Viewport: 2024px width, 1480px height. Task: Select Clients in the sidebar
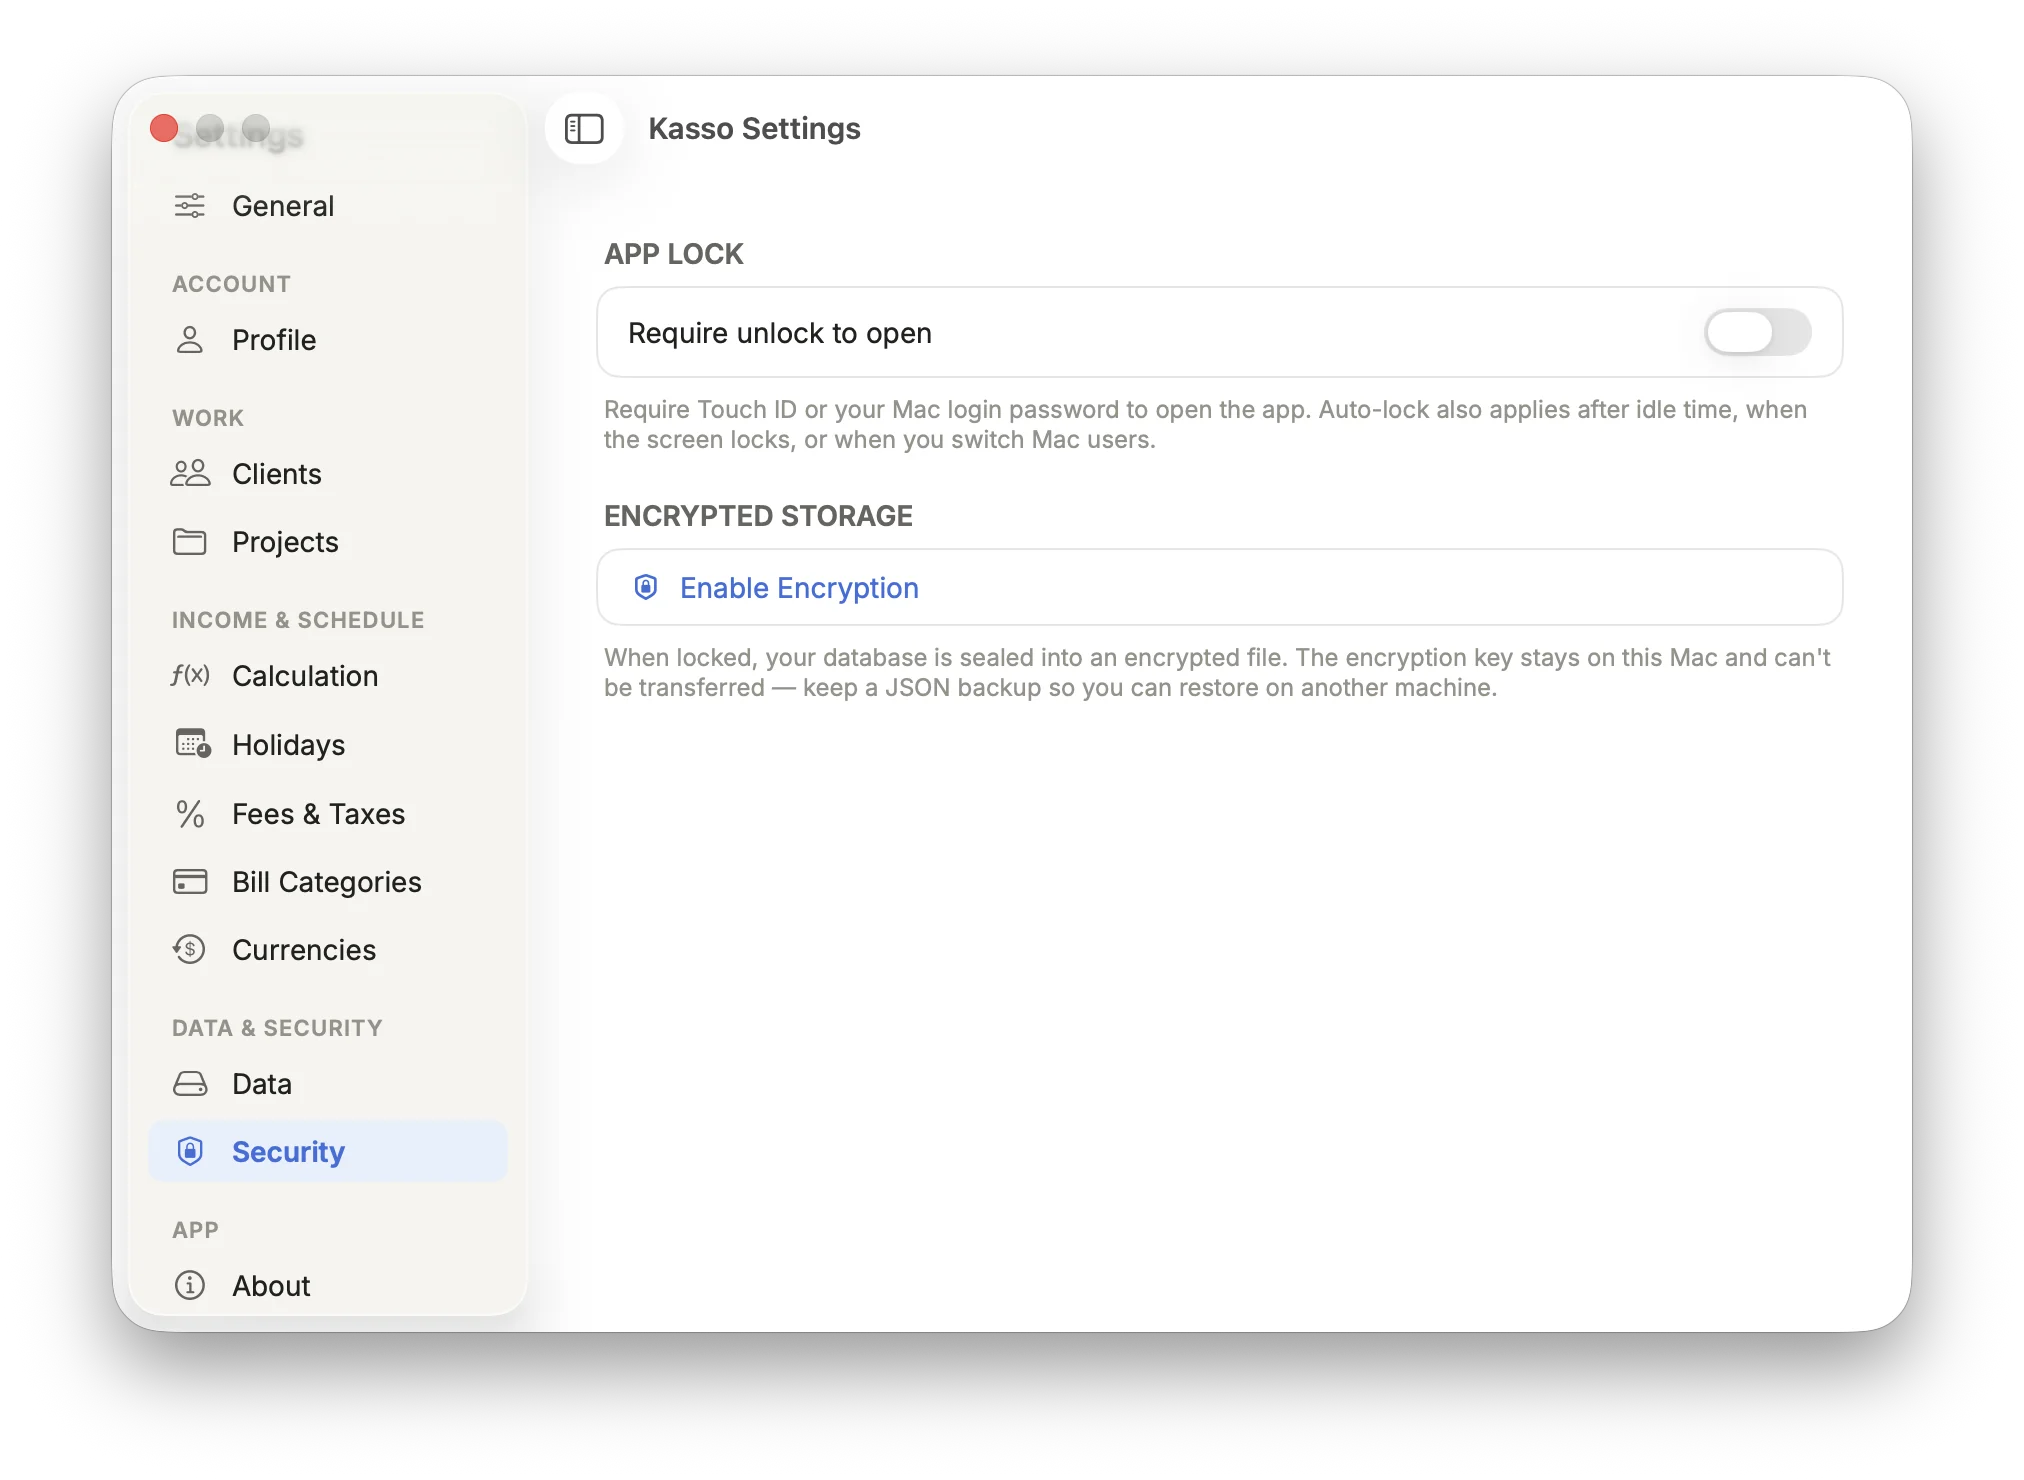pyautogui.click(x=328, y=474)
